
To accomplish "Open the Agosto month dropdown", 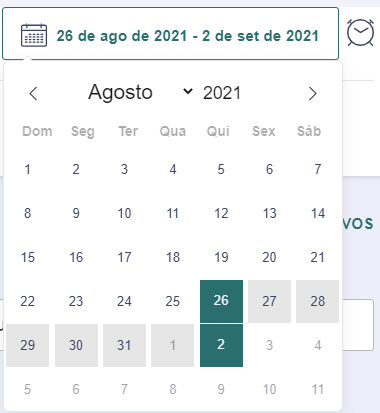I will [x=141, y=92].
